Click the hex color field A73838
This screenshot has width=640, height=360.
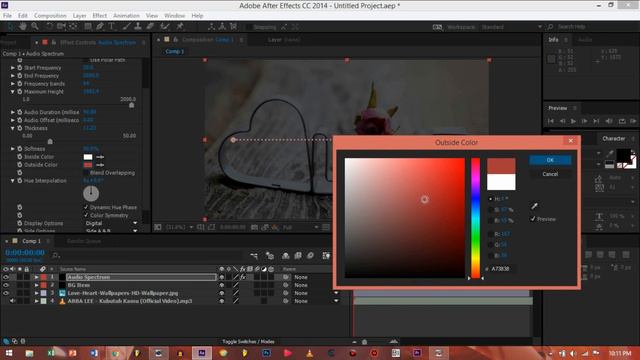click(502, 269)
